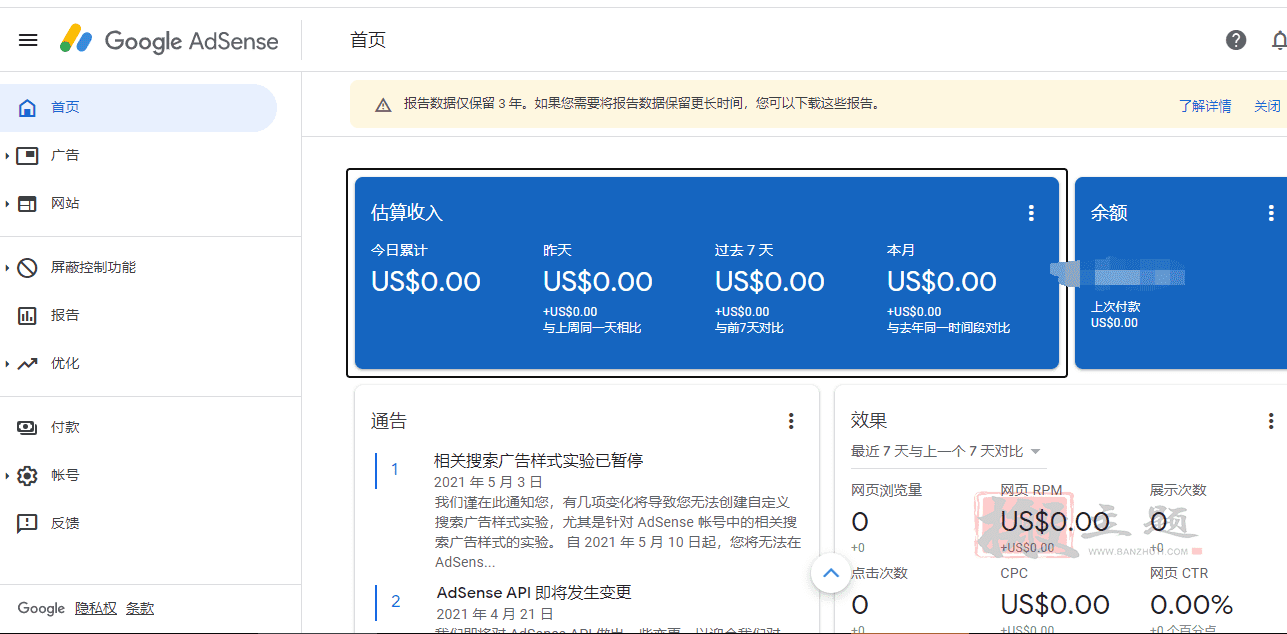
Task: Click 关闭 to dismiss the banner
Action: [x=1267, y=106]
